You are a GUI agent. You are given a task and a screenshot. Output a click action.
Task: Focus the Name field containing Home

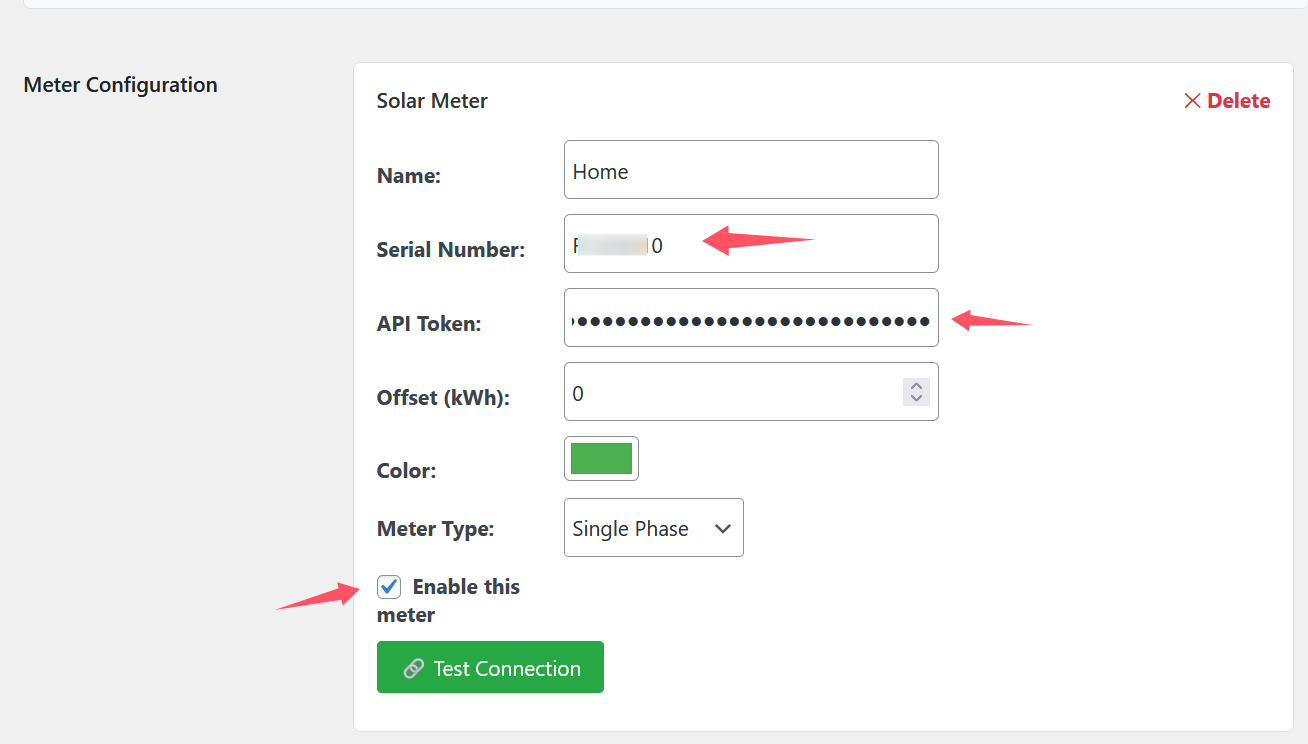(750, 170)
